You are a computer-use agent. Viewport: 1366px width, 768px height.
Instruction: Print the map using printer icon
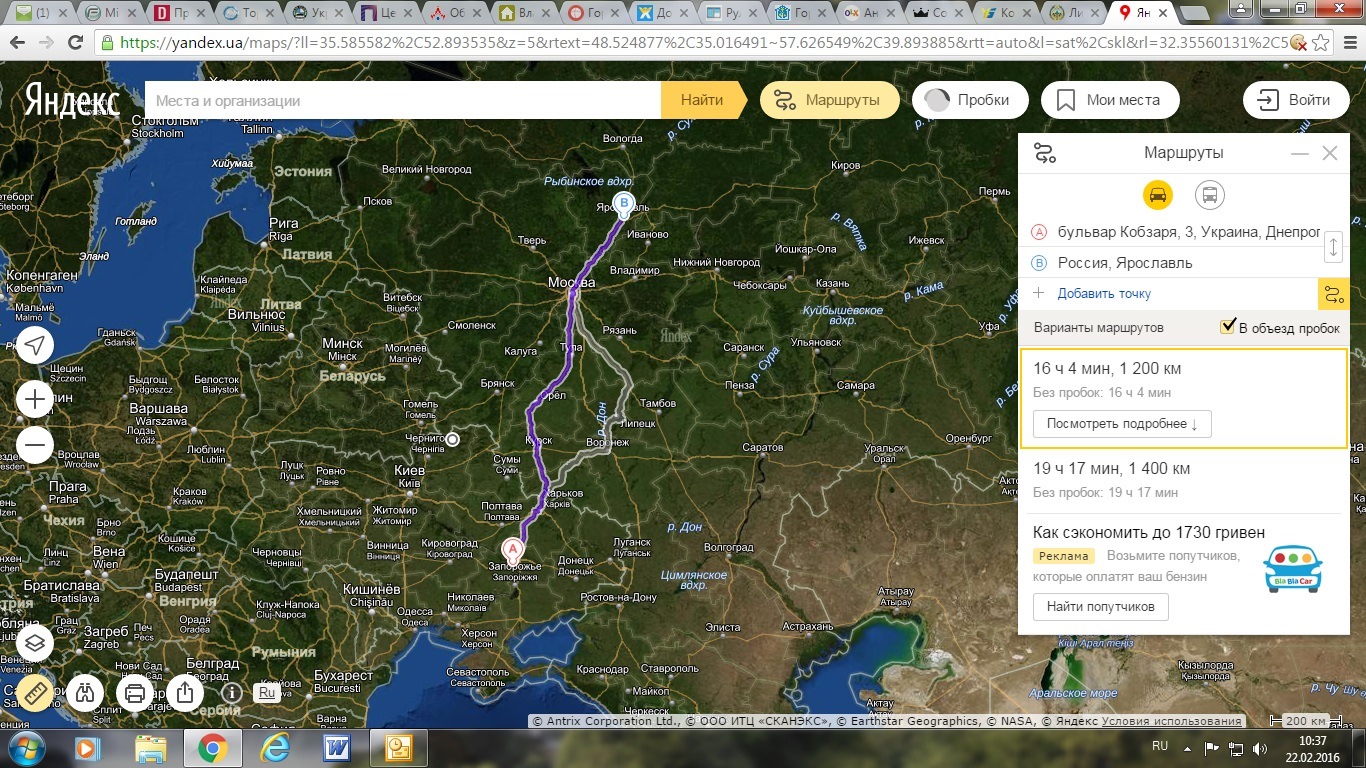[x=135, y=692]
